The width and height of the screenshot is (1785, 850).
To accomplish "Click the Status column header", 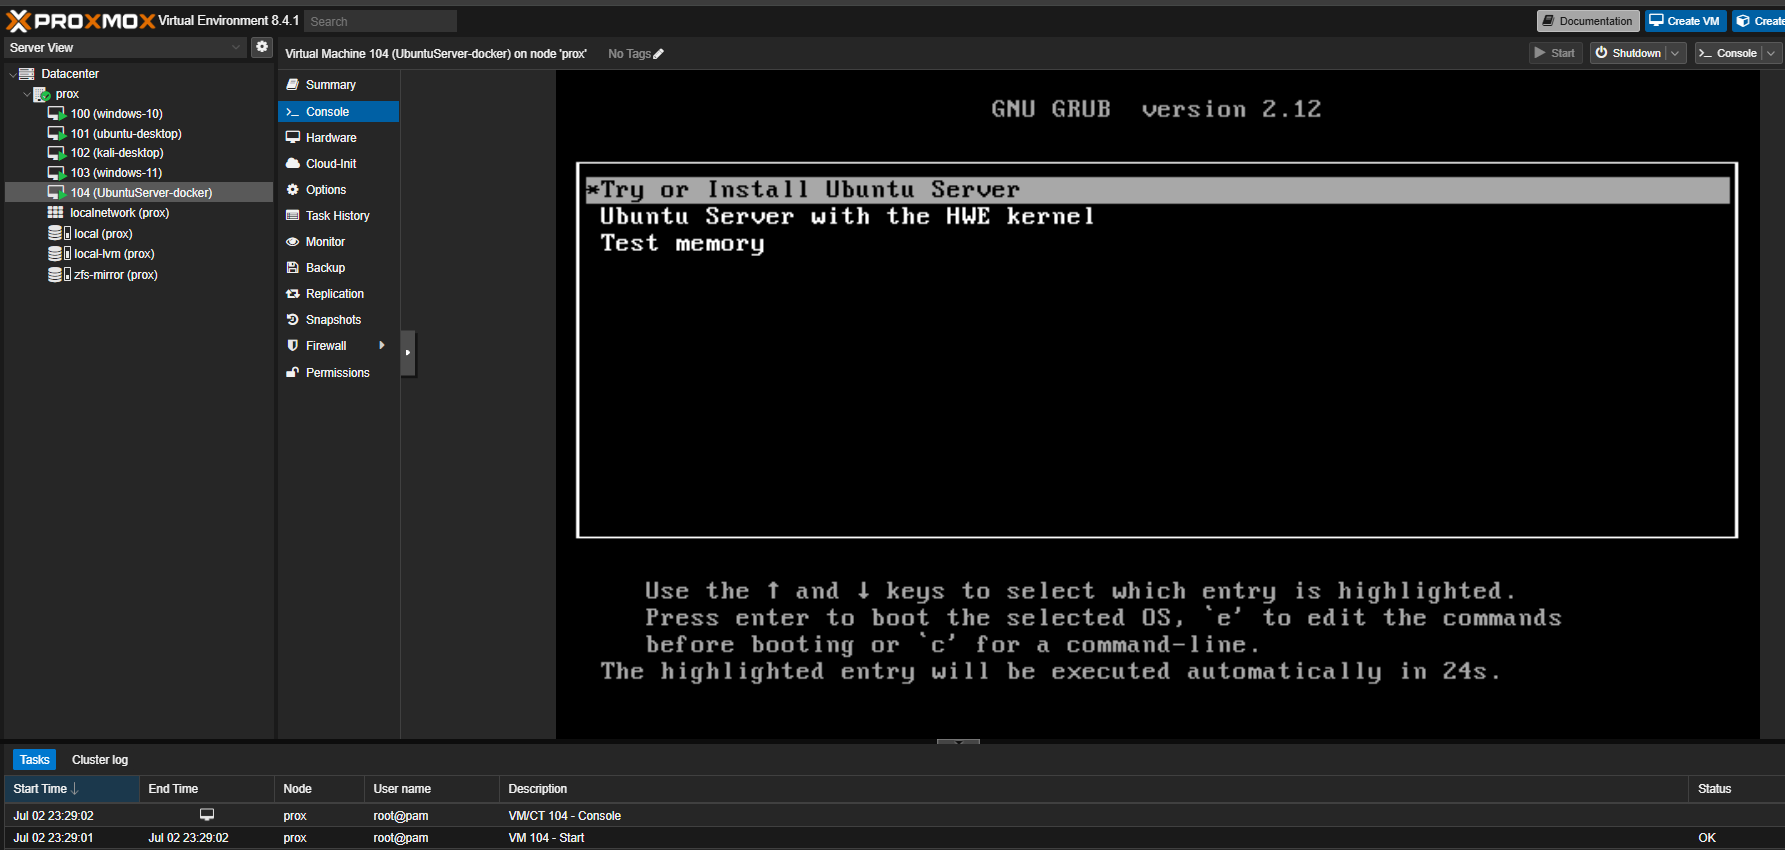I will pos(1736,789).
